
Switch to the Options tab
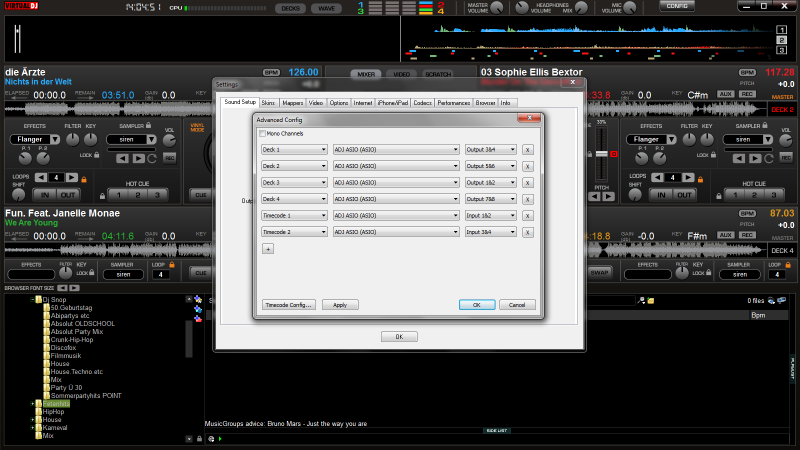click(x=339, y=103)
